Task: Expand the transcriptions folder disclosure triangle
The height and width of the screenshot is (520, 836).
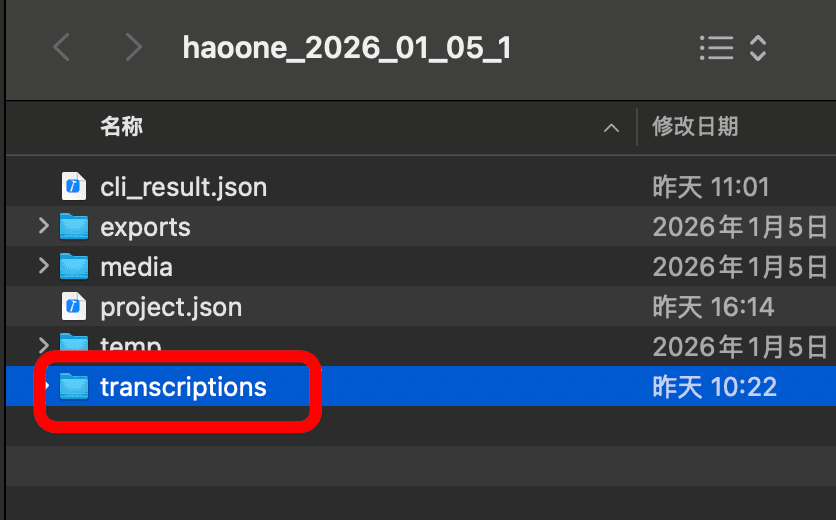Action: 45,386
